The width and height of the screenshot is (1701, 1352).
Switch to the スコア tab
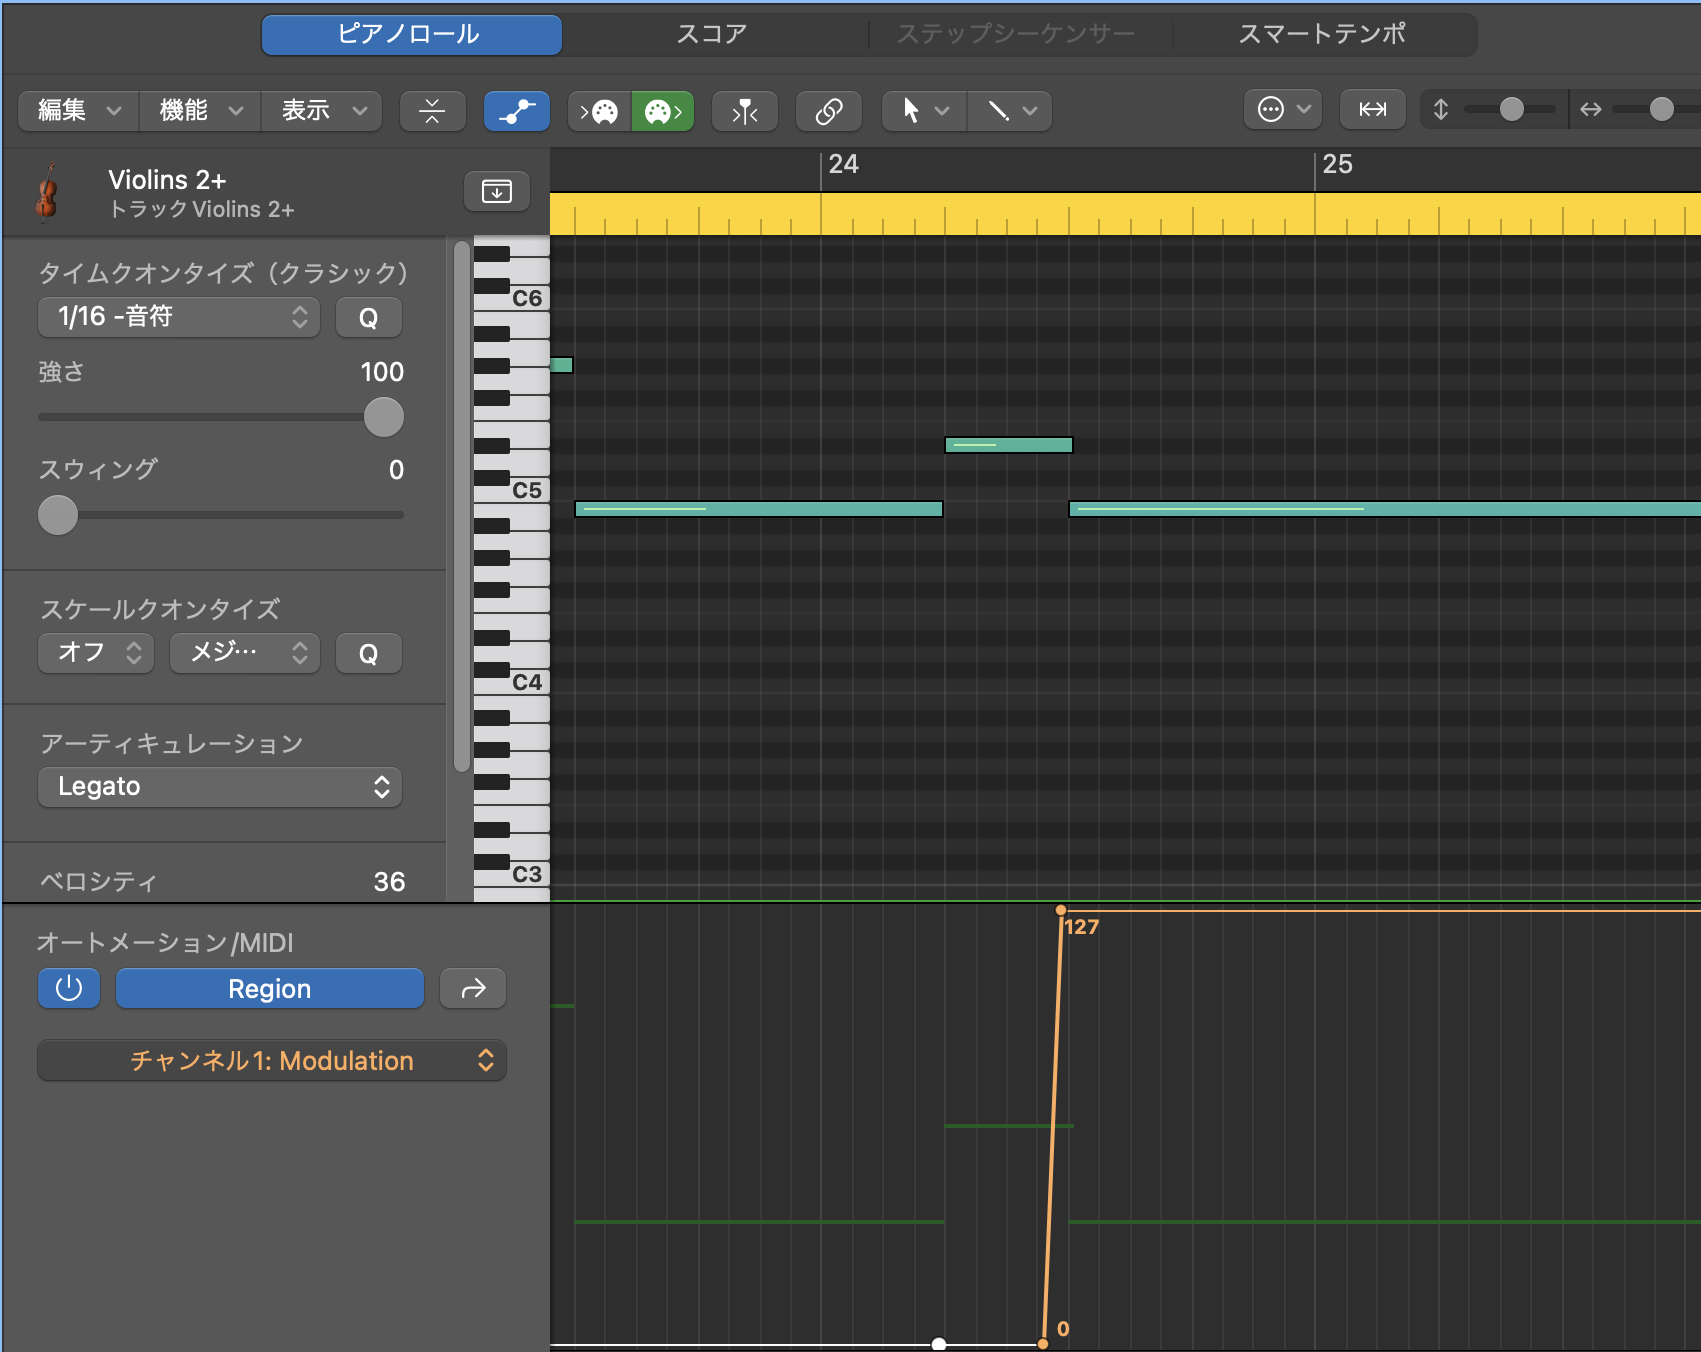coord(711,34)
